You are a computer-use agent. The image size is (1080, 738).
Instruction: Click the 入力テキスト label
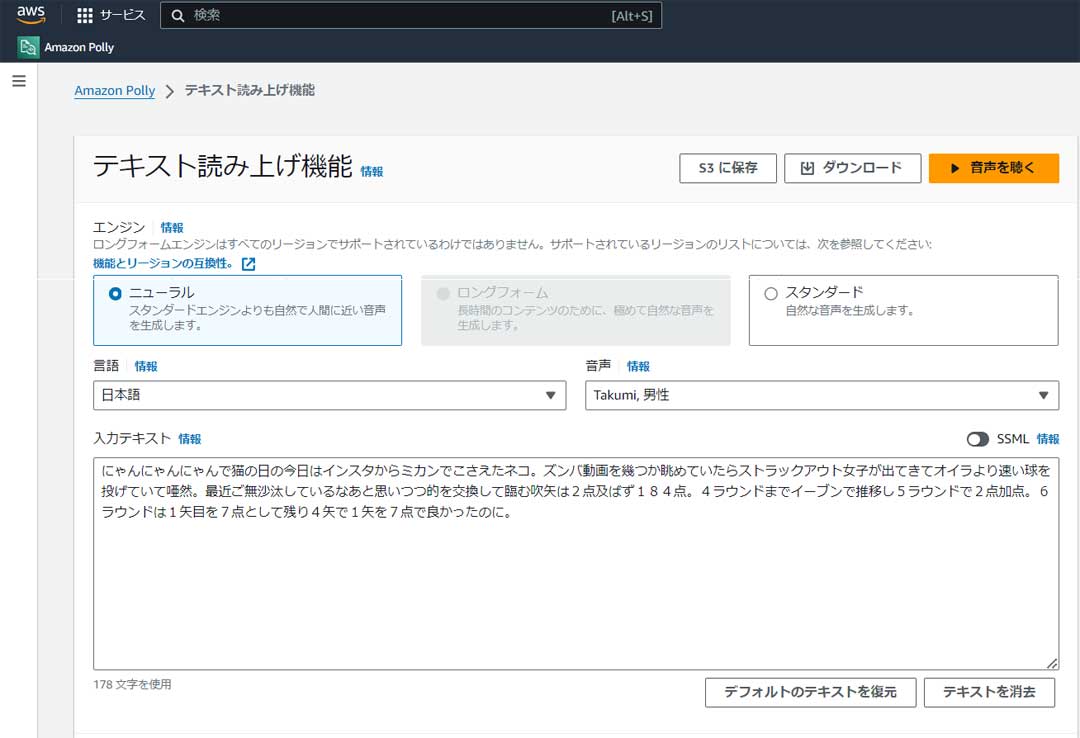pyautogui.click(x=132, y=438)
